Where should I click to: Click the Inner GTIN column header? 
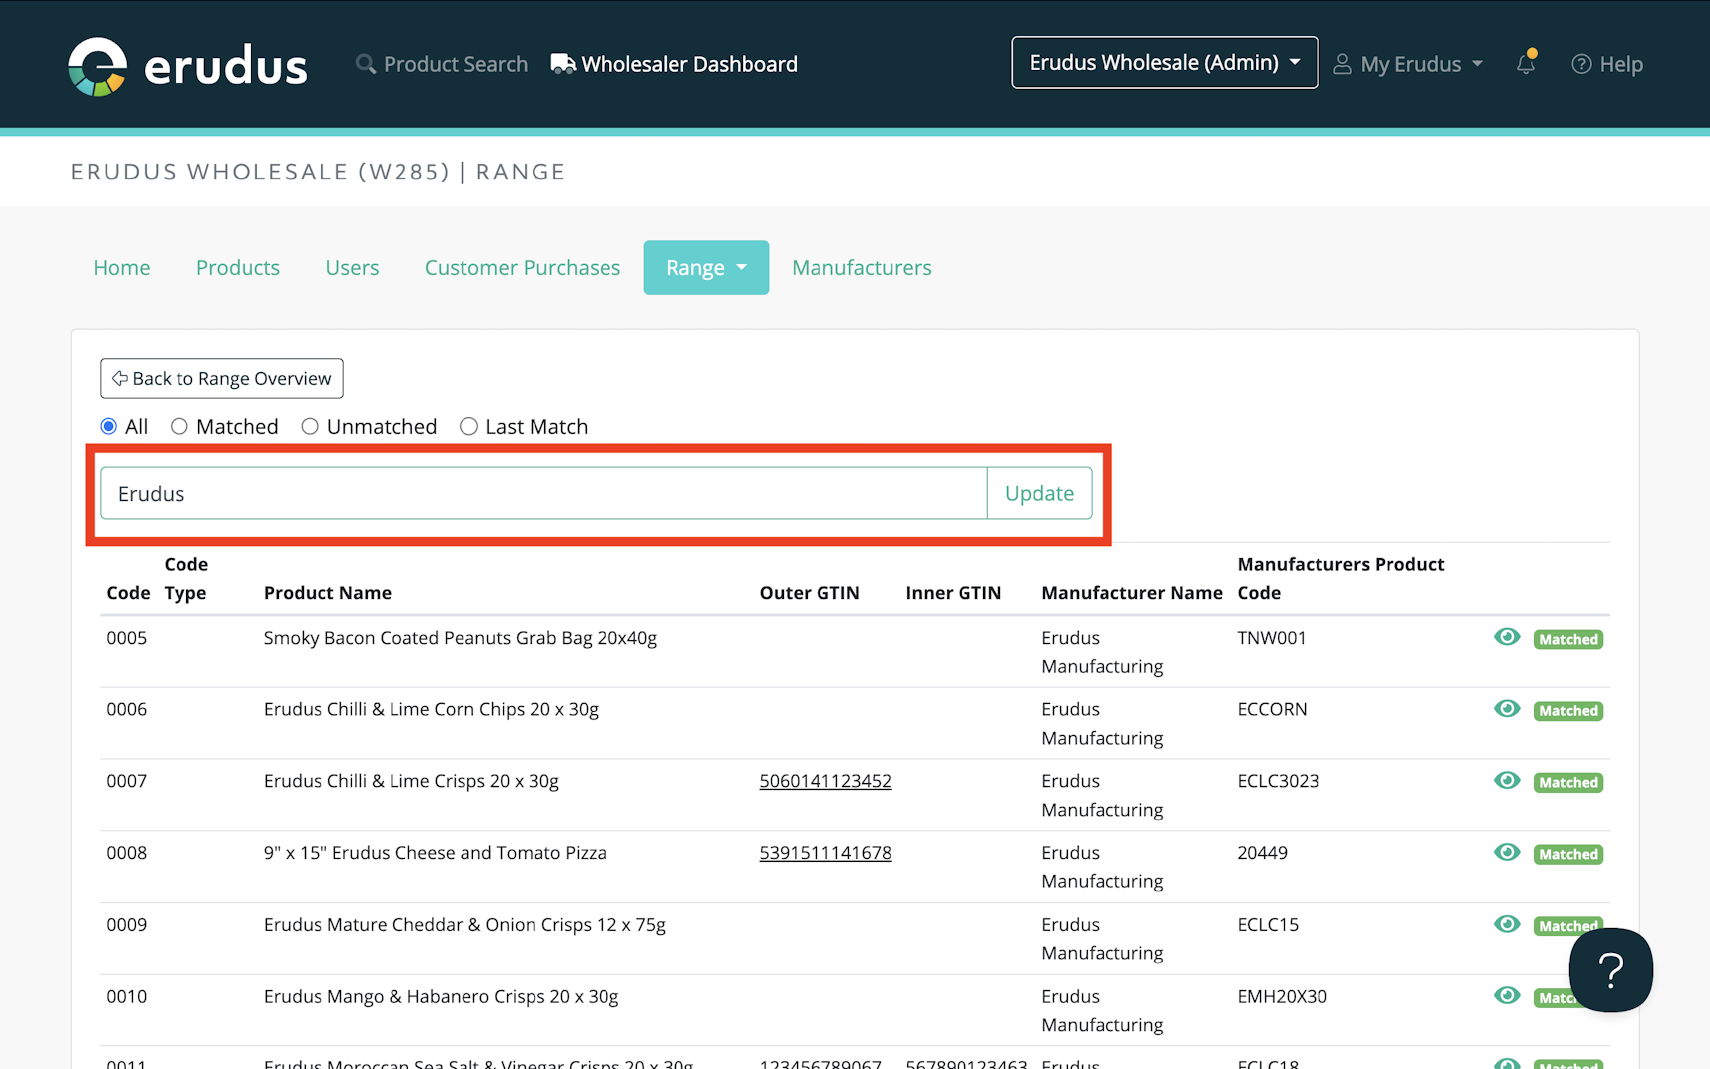[953, 593]
